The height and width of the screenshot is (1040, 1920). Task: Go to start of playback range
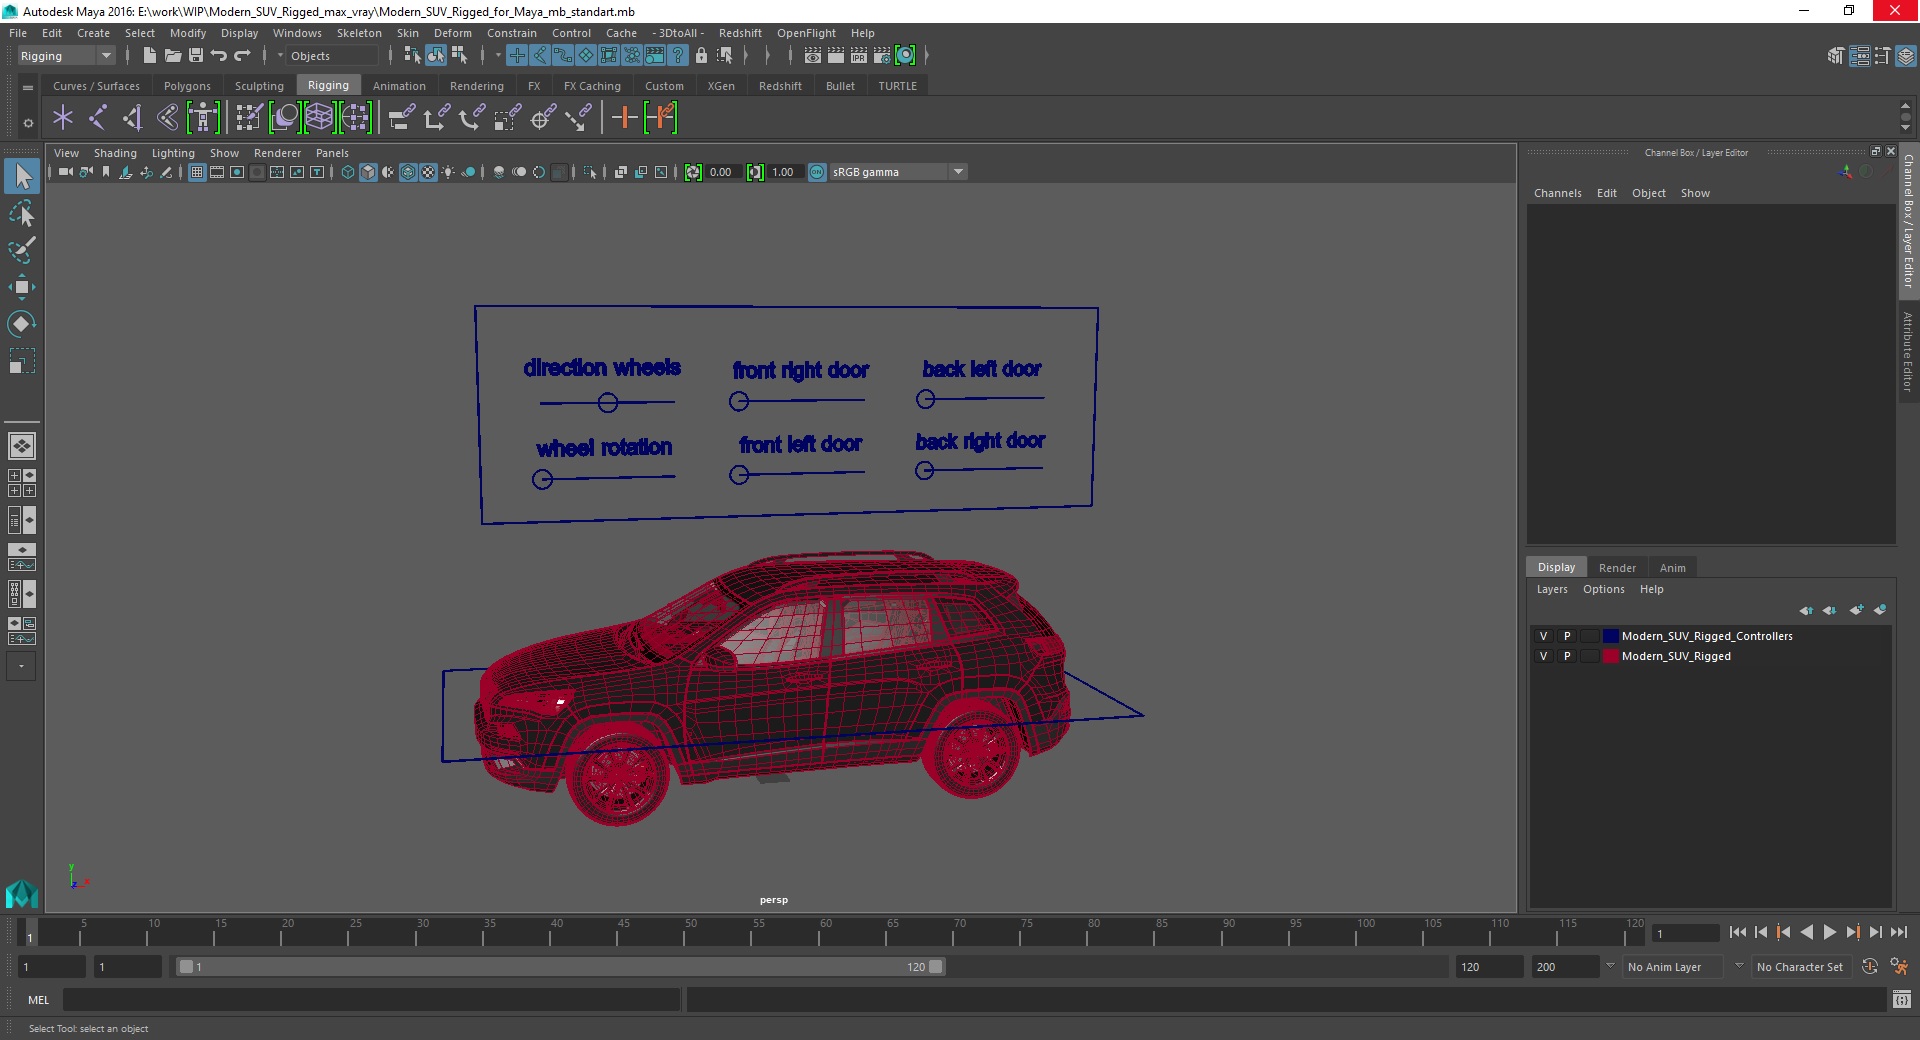pos(1738,932)
